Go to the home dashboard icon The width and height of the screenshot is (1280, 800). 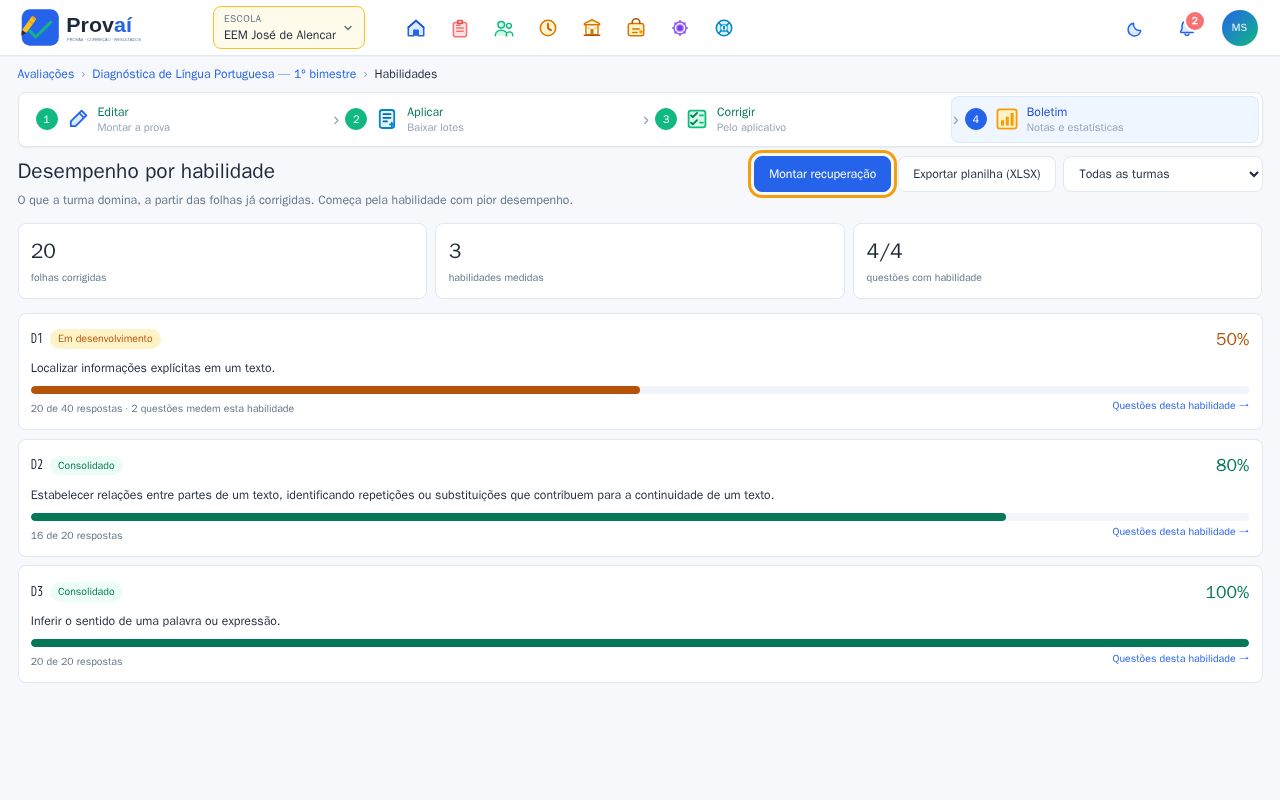(x=416, y=28)
